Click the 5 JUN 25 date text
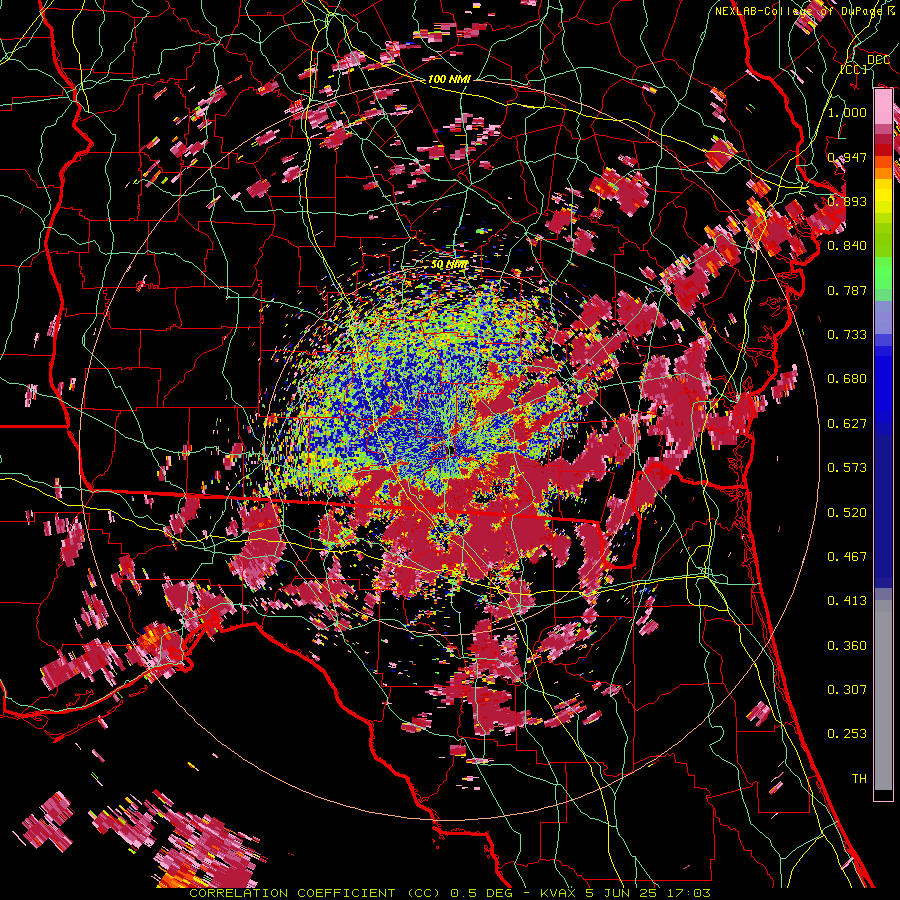 (622, 893)
